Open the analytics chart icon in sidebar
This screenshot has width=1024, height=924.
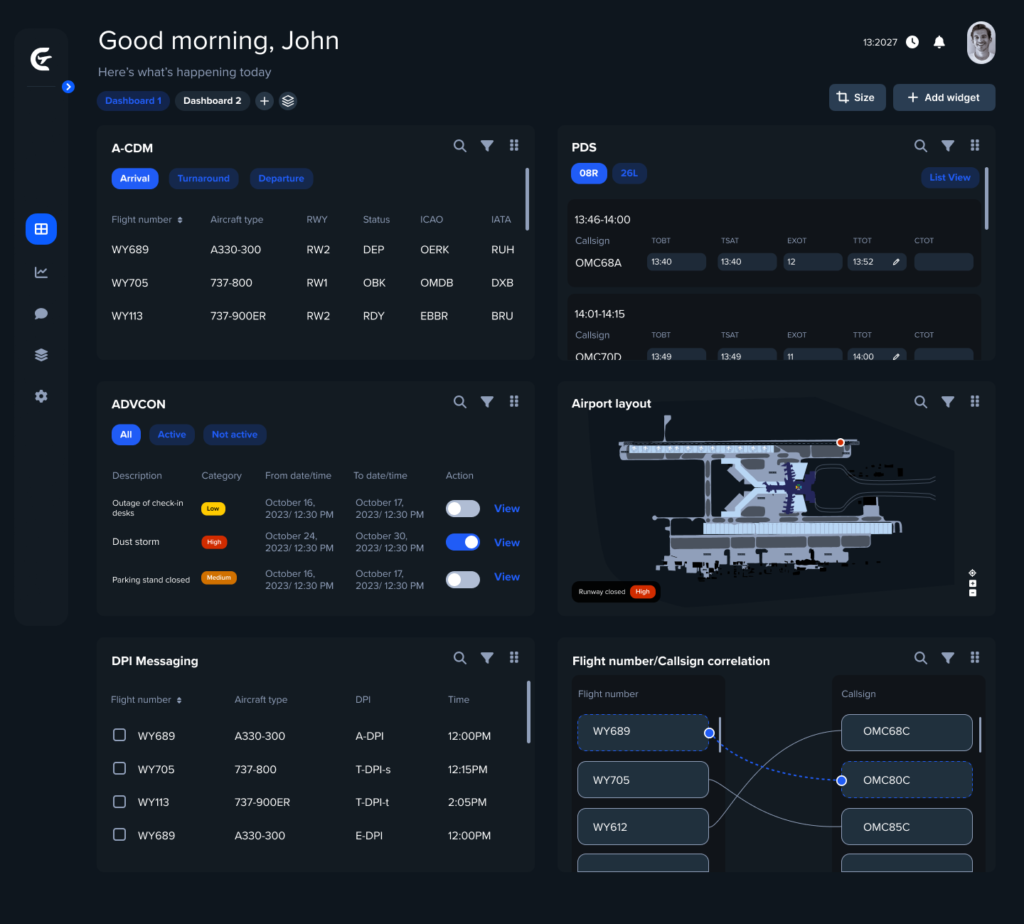click(41, 272)
